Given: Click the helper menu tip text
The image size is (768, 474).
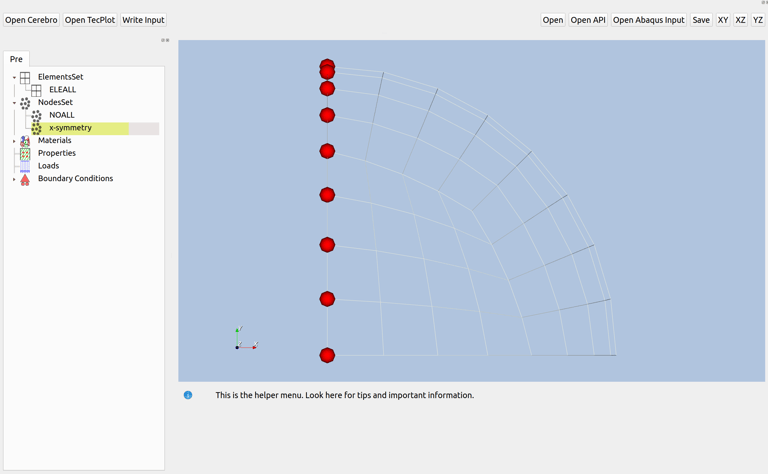Looking at the screenshot, I should [345, 395].
